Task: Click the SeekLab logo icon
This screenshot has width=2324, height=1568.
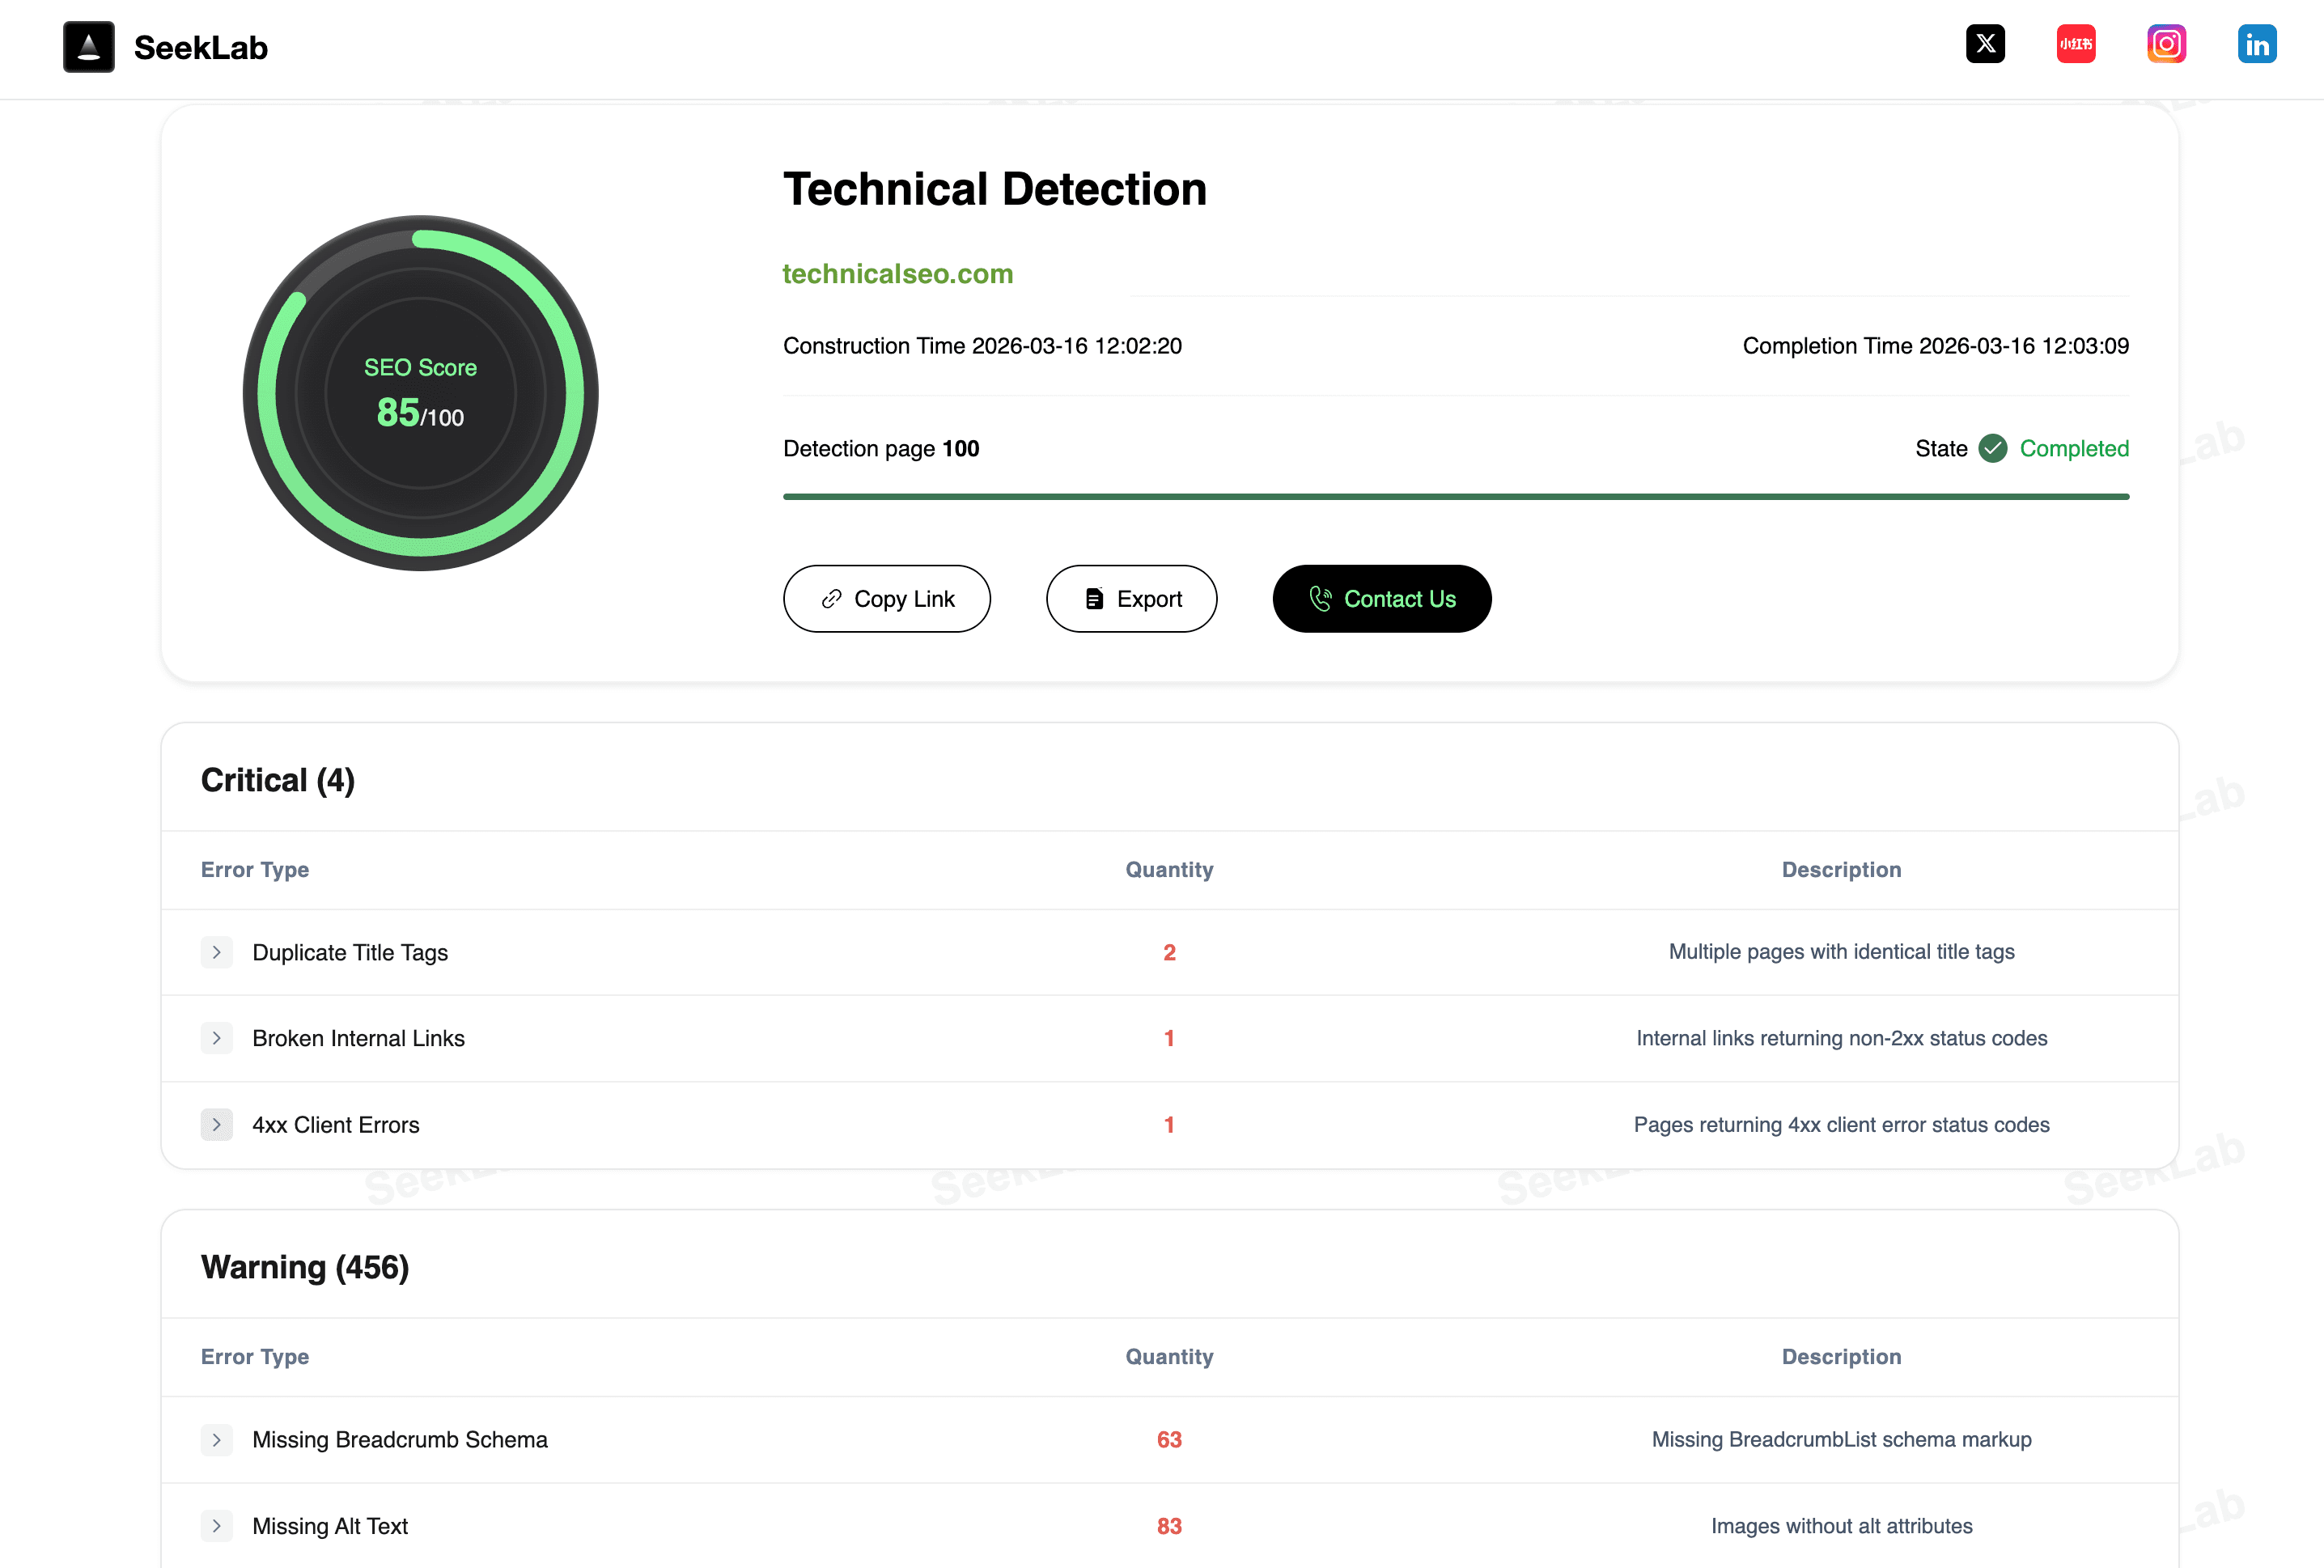Action: 89,47
